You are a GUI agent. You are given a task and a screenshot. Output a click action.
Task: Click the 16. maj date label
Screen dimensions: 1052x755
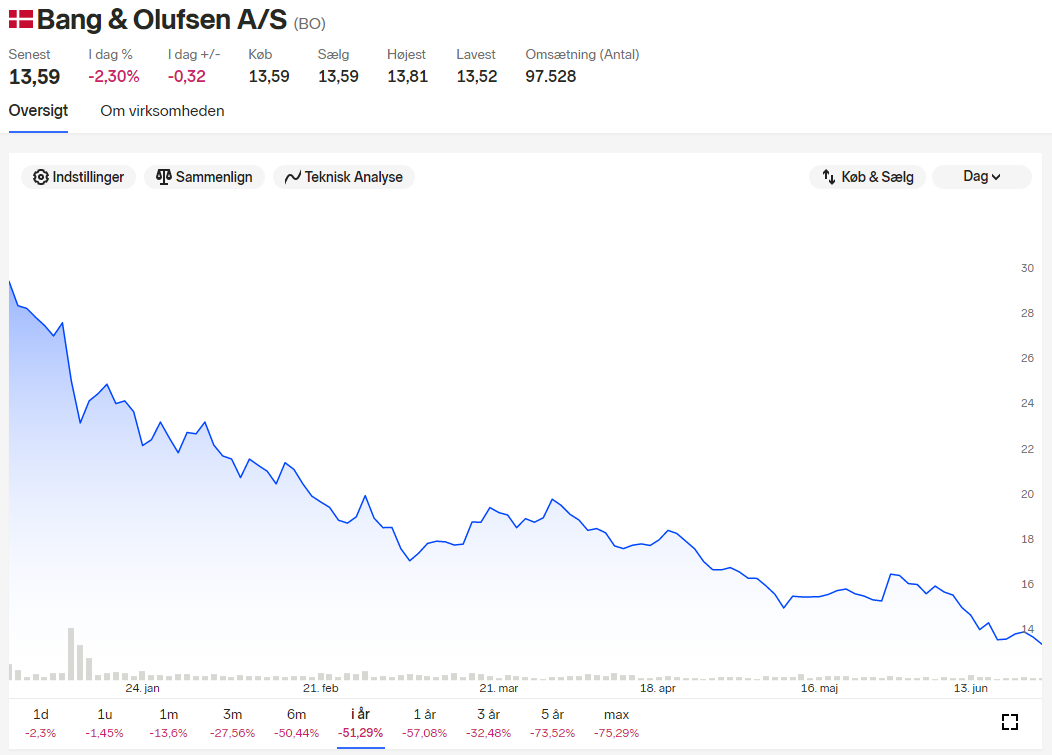point(819,688)
